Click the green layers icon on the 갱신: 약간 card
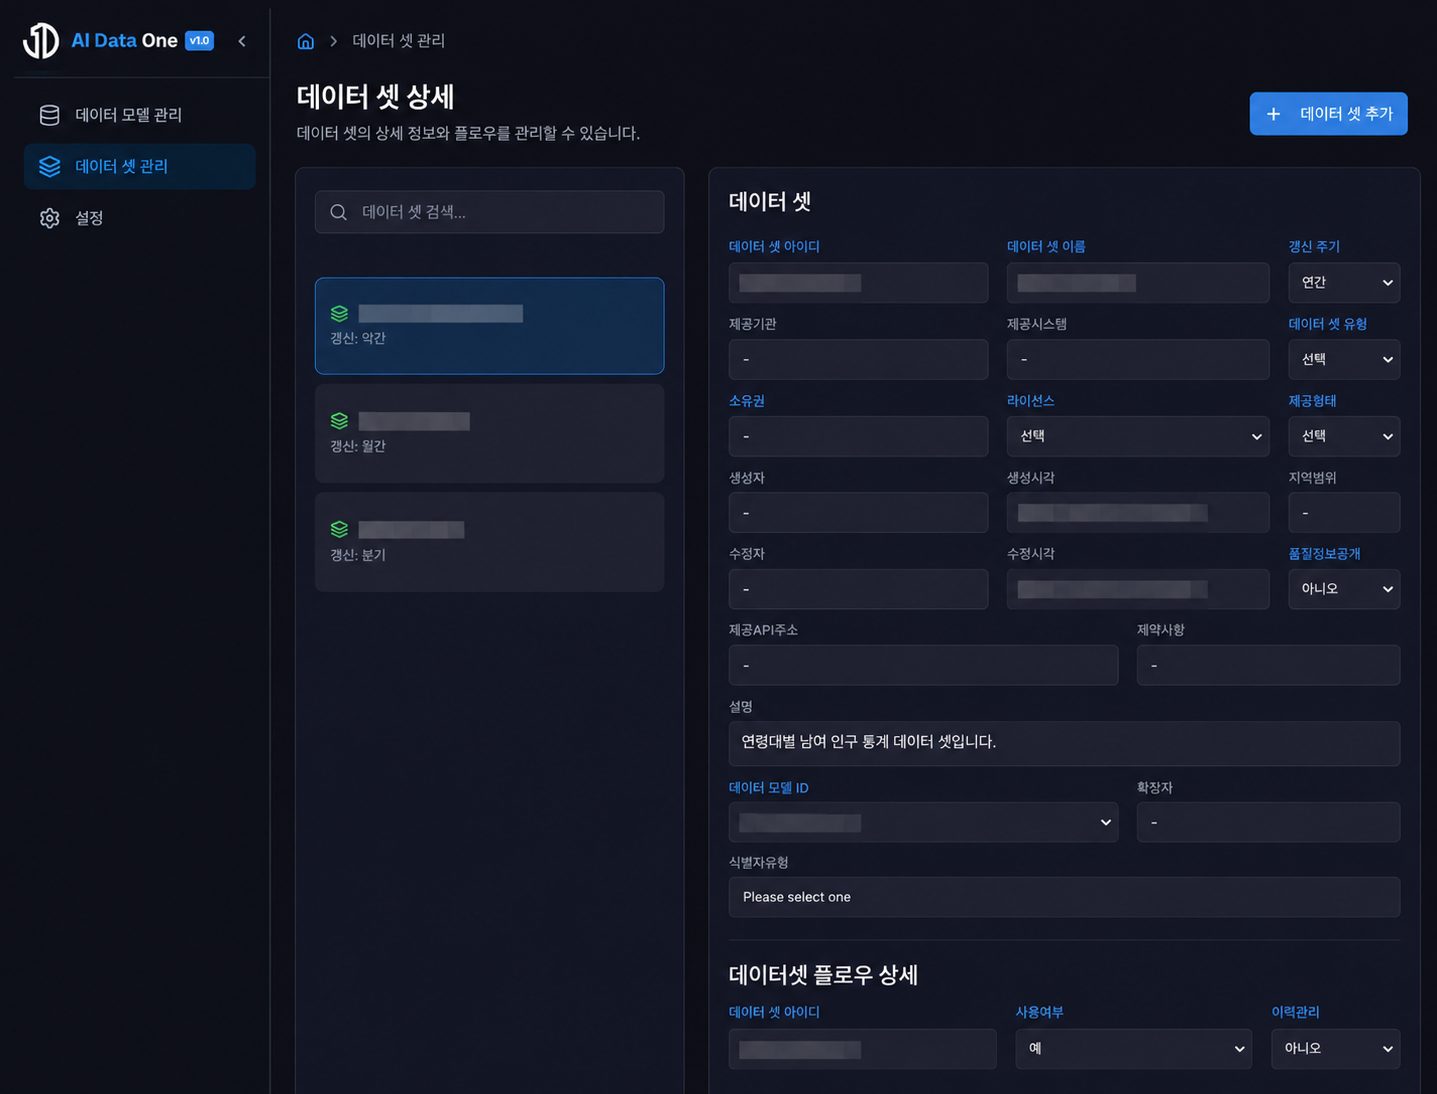The image size is (1437, 1094). [x=340, y=314]
